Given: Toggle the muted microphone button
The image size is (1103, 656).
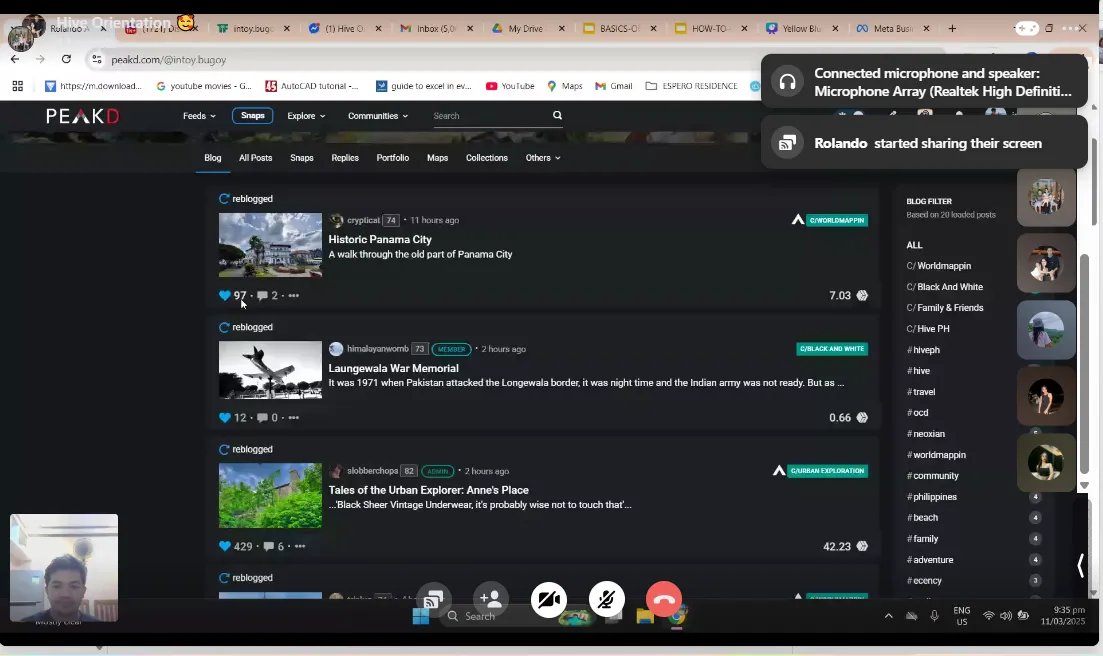Looking at the screenshot, I should [x=606, y=600].
